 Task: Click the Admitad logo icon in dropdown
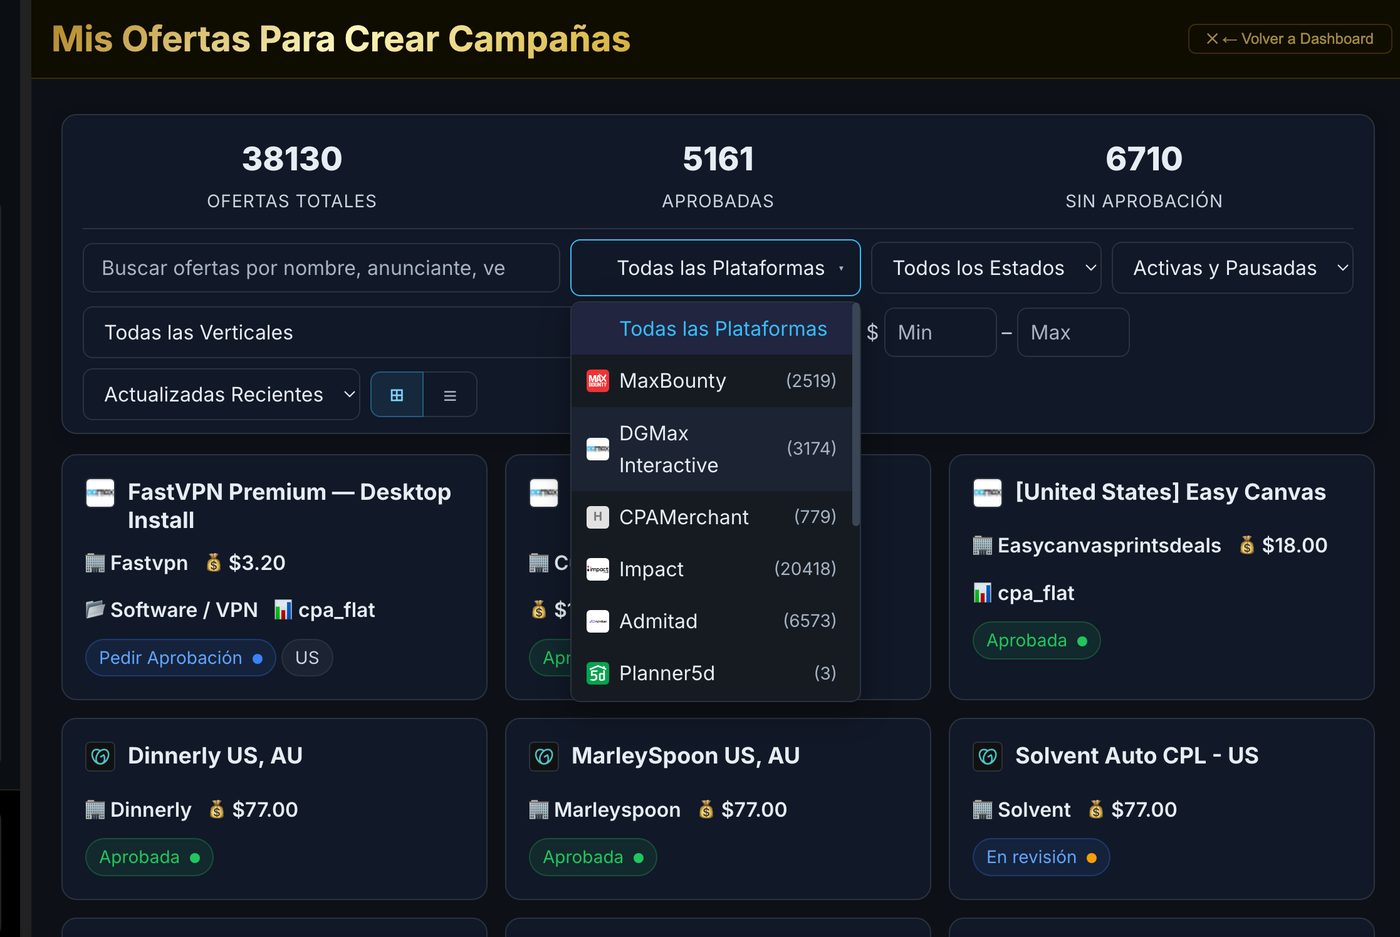click(597, 621)
